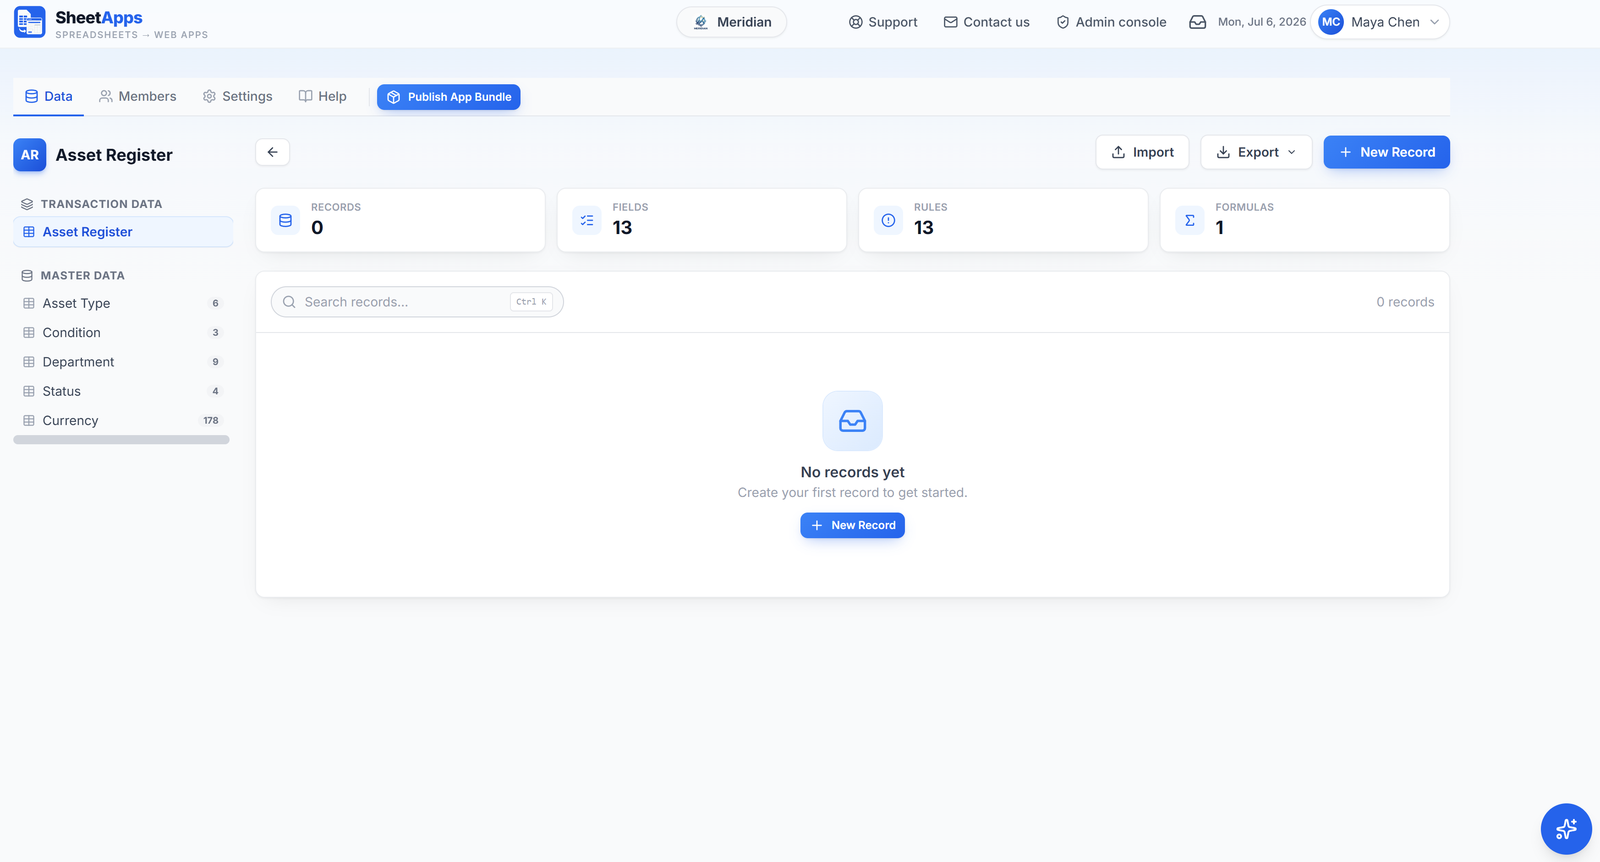The image size is (1600, 862).
Task: Click the Asset Type table grid icon
Action: tap(29, 303)
